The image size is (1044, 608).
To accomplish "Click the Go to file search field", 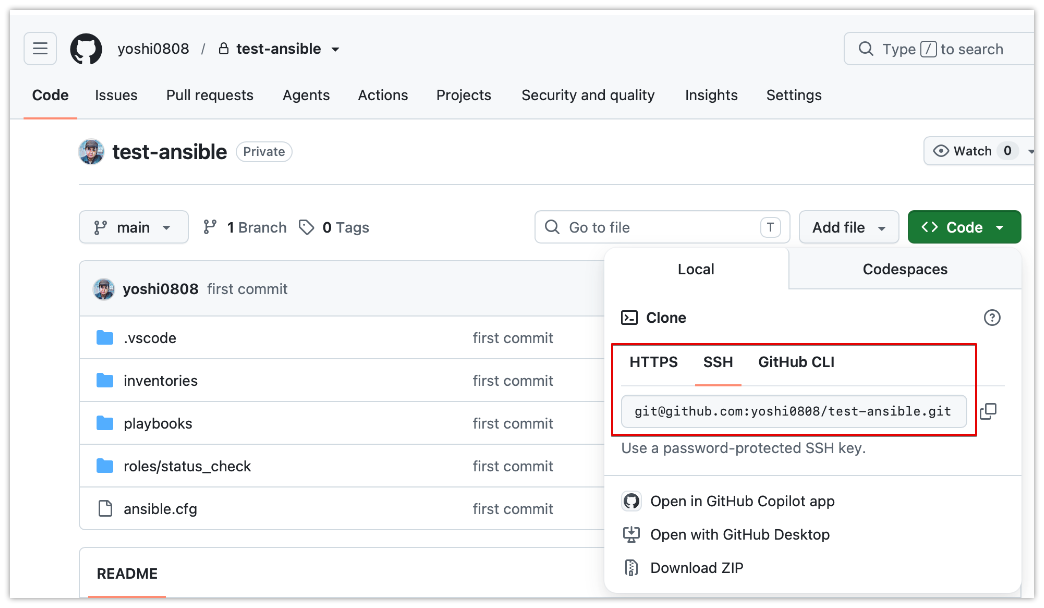I will (662, 227).
